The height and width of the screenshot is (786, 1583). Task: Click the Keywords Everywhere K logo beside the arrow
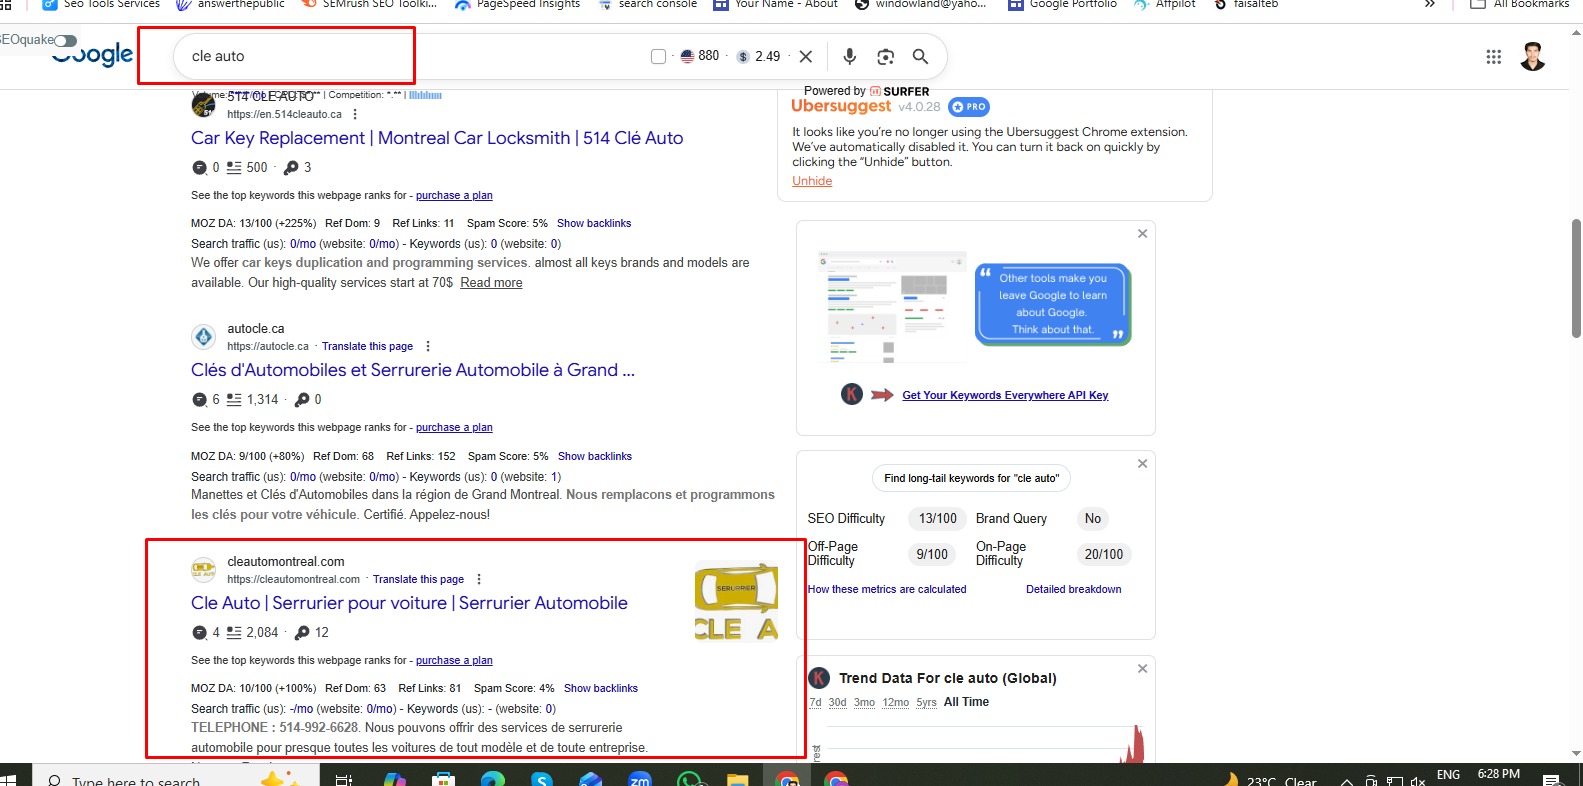pyautogui.click(x=851, y=394)
